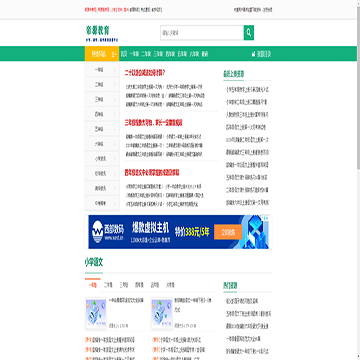This screenshot has width=360, height=360.
Task: Open 首页 in the green navigation bar
Action: point(124,54)
